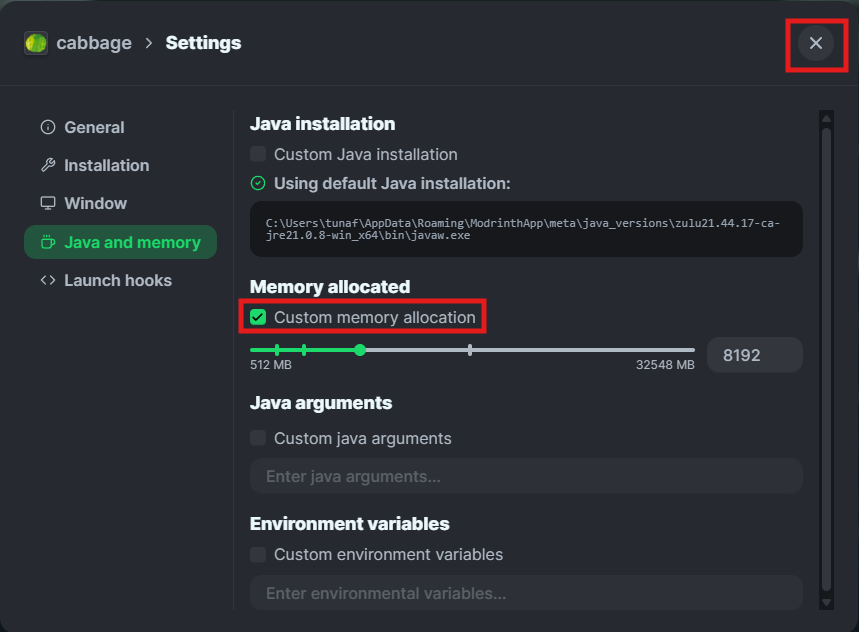This screenshot has height=632, width=859.
Task: Click the General info icon in sidebar
Action: [47, 127]
